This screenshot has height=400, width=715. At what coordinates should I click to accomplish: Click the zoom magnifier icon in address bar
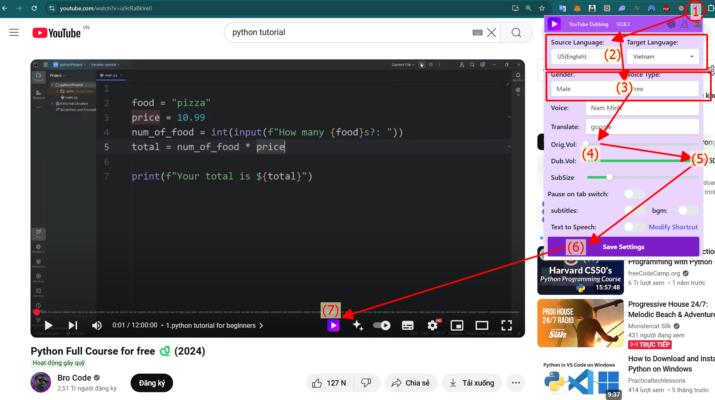coord(528,8)
